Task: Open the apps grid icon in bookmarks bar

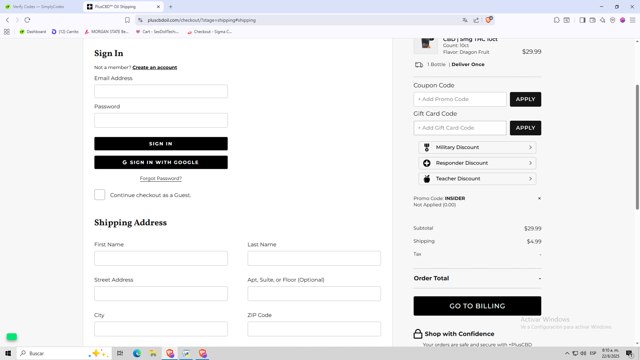Action: [x=7, y=31]
